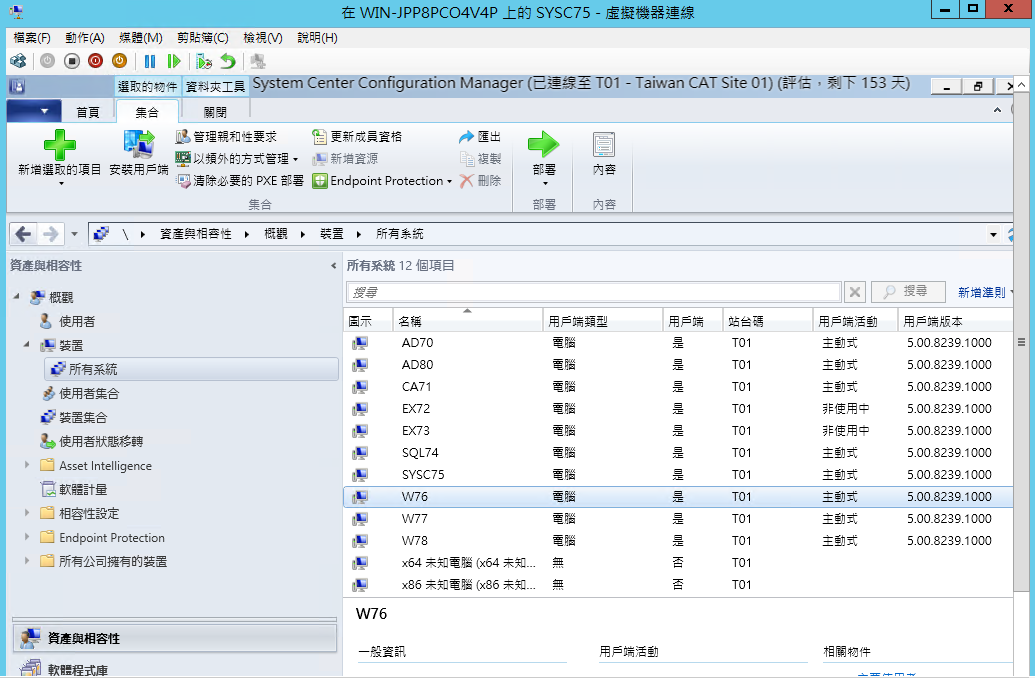Viewport: 1035px width, 678px height.
Task: Switch to the 首頁 ribbon tab
Action: tap(88, 112)
